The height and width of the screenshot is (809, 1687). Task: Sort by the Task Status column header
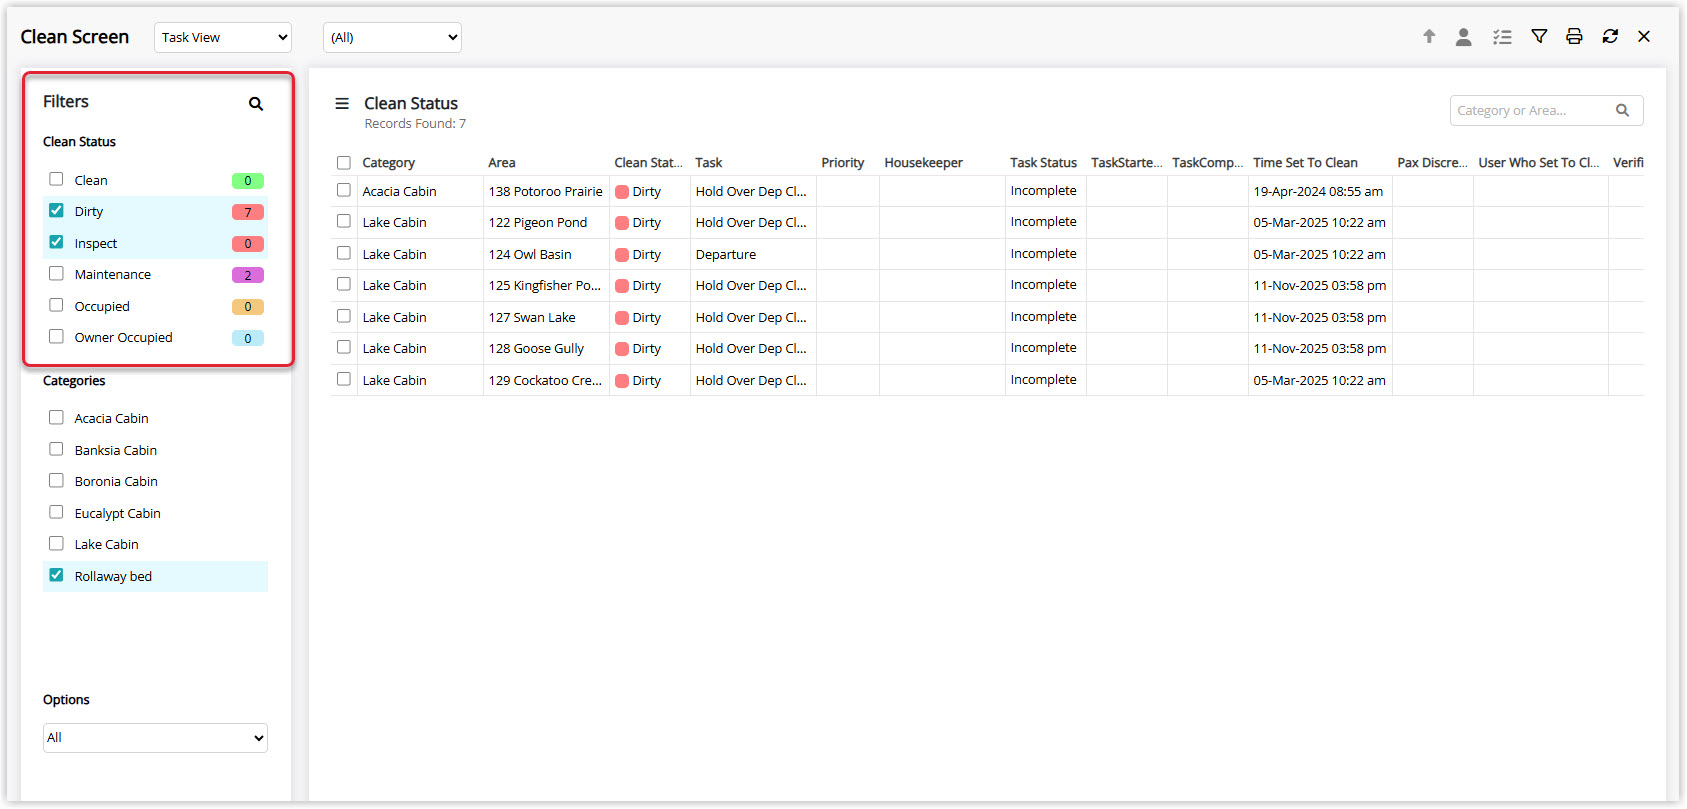pyautogui.click(x=1043, y=162)
